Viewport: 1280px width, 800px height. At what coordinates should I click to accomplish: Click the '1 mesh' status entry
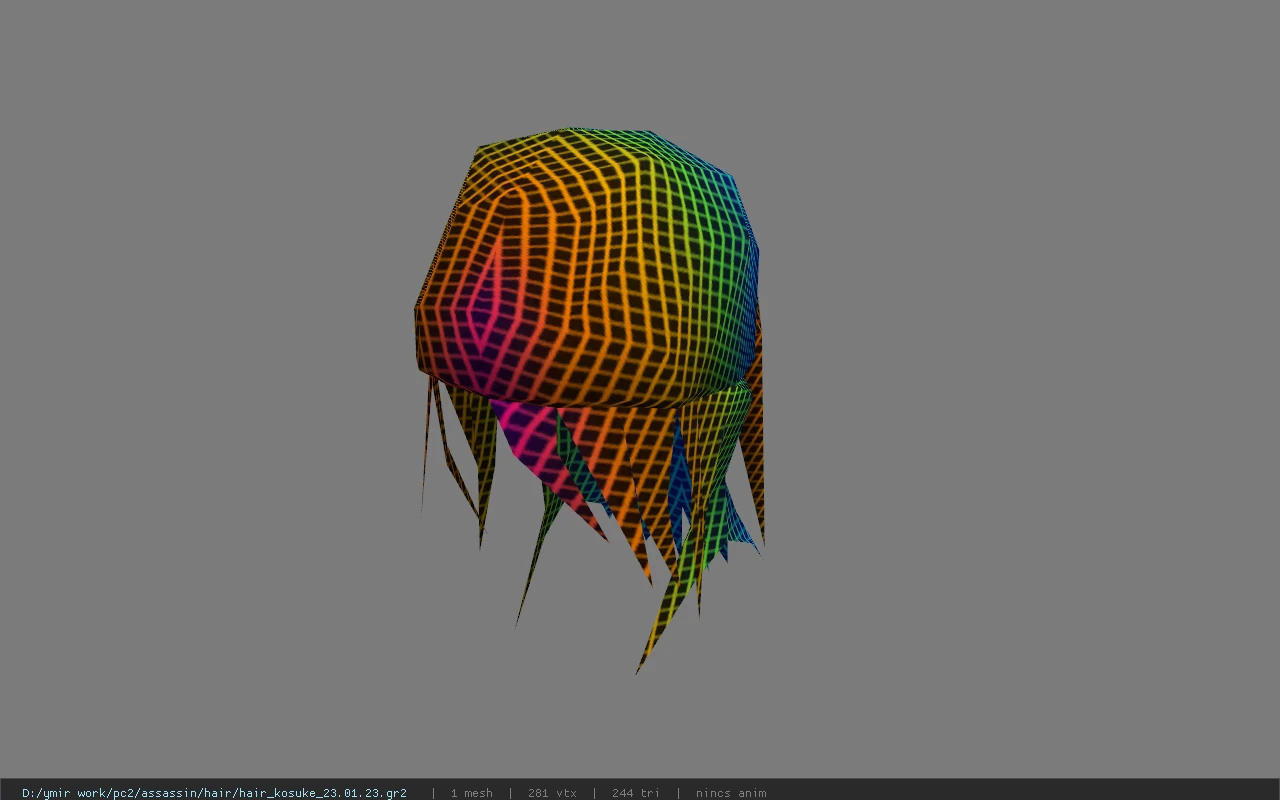471,793
